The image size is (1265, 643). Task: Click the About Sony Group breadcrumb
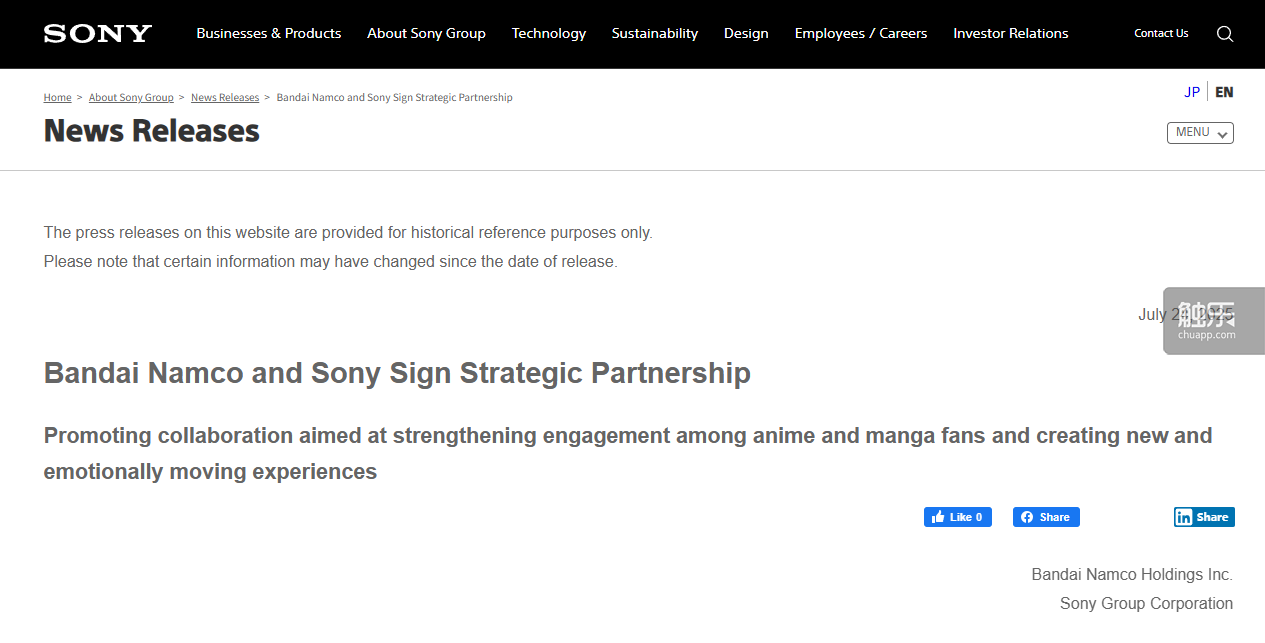pyautogui.click(x=131, y=98)
